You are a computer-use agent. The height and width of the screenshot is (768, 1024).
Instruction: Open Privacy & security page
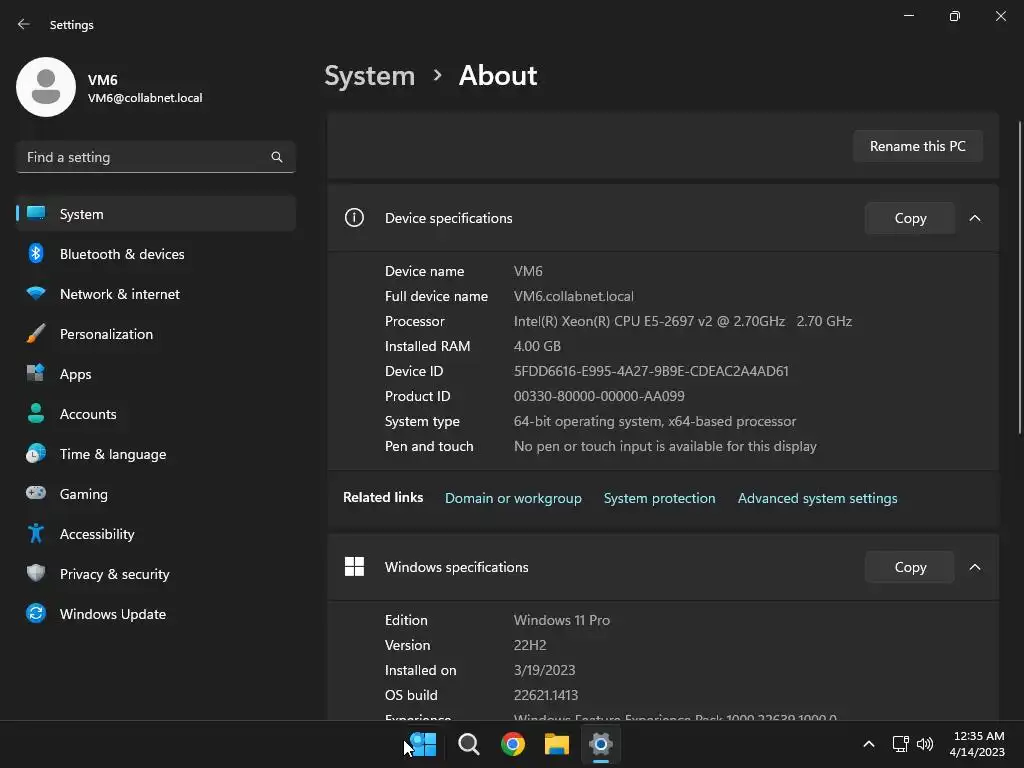click(x=155, y=574)
